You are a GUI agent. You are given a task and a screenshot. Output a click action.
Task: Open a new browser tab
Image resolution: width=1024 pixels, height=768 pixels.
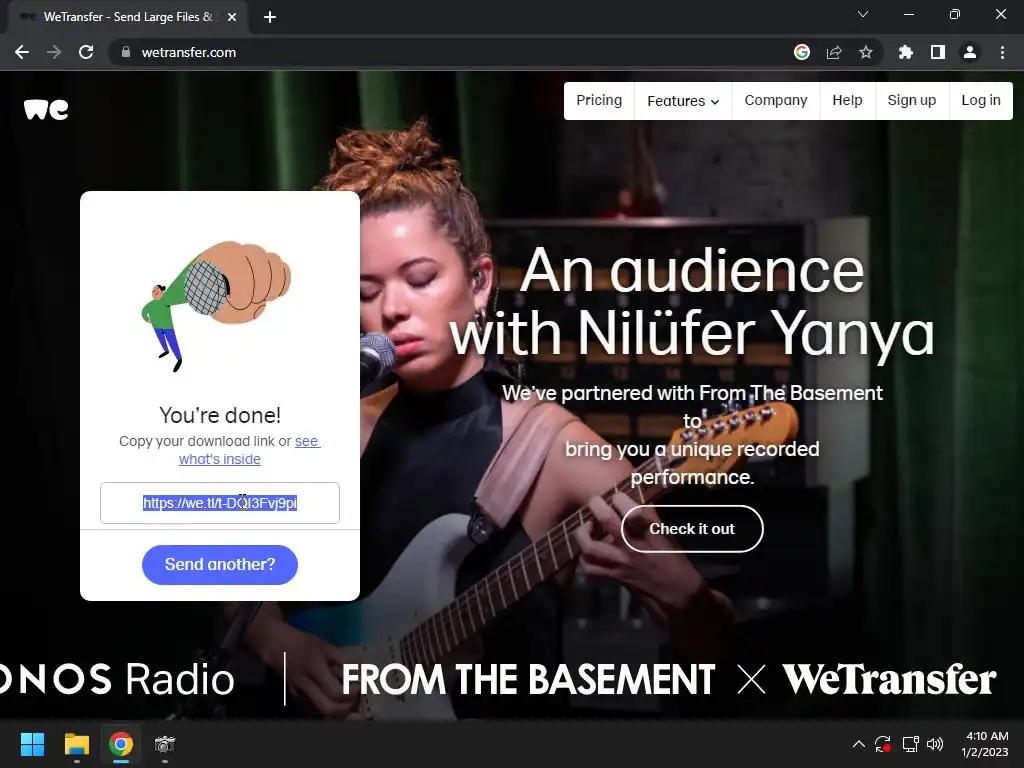point(270,17)
